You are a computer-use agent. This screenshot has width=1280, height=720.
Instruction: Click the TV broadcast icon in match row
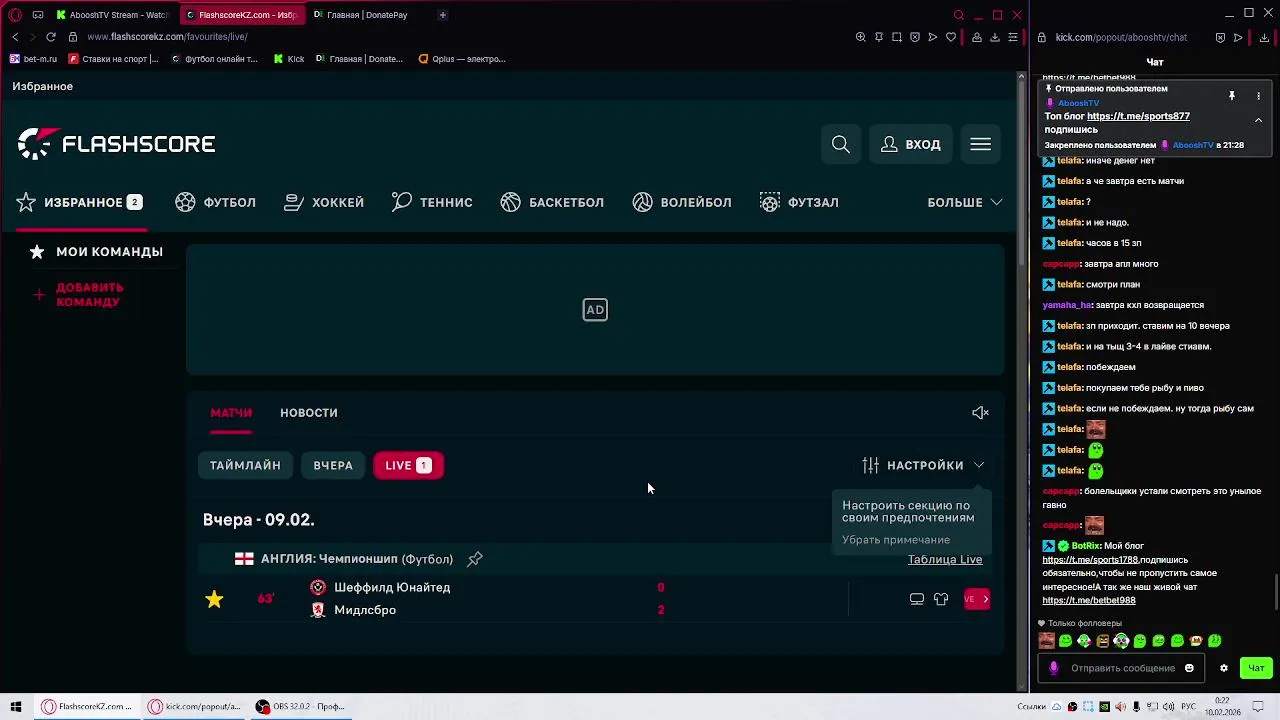[917, 599]
